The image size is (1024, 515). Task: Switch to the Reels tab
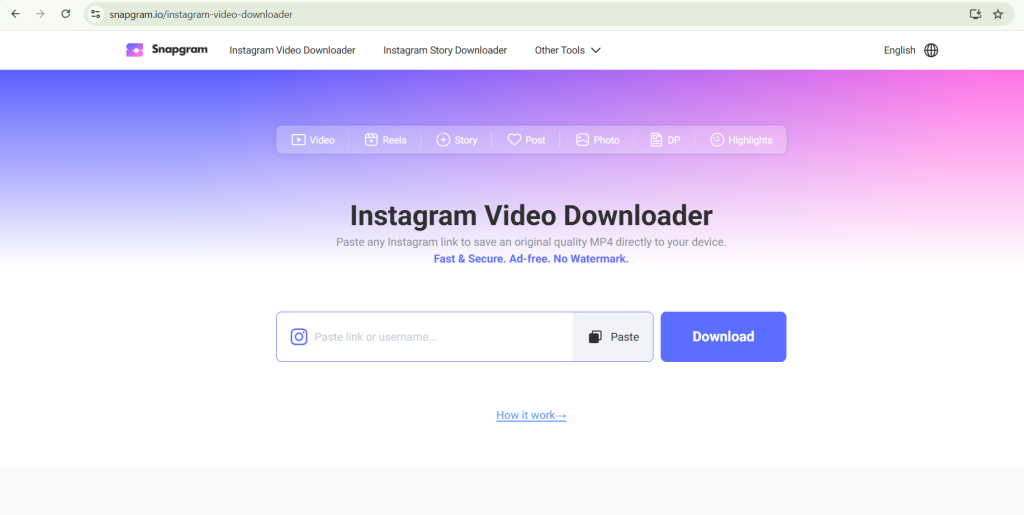click(385, 140)
